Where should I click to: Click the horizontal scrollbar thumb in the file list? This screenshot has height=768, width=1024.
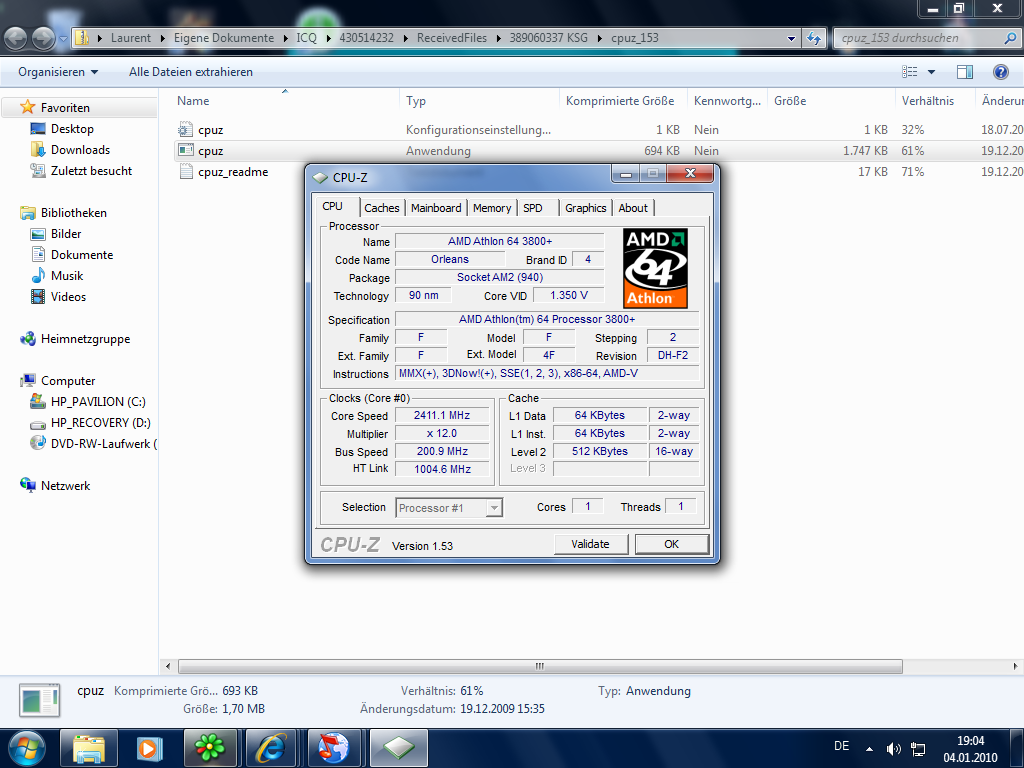(x=540, y=666)
